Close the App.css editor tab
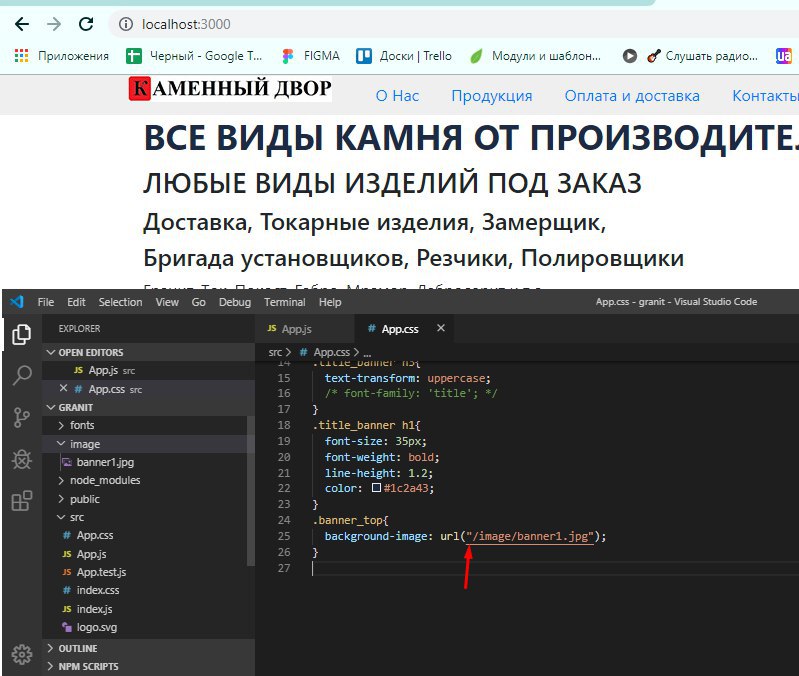799x676 pixels. click(x=441, y=328)
